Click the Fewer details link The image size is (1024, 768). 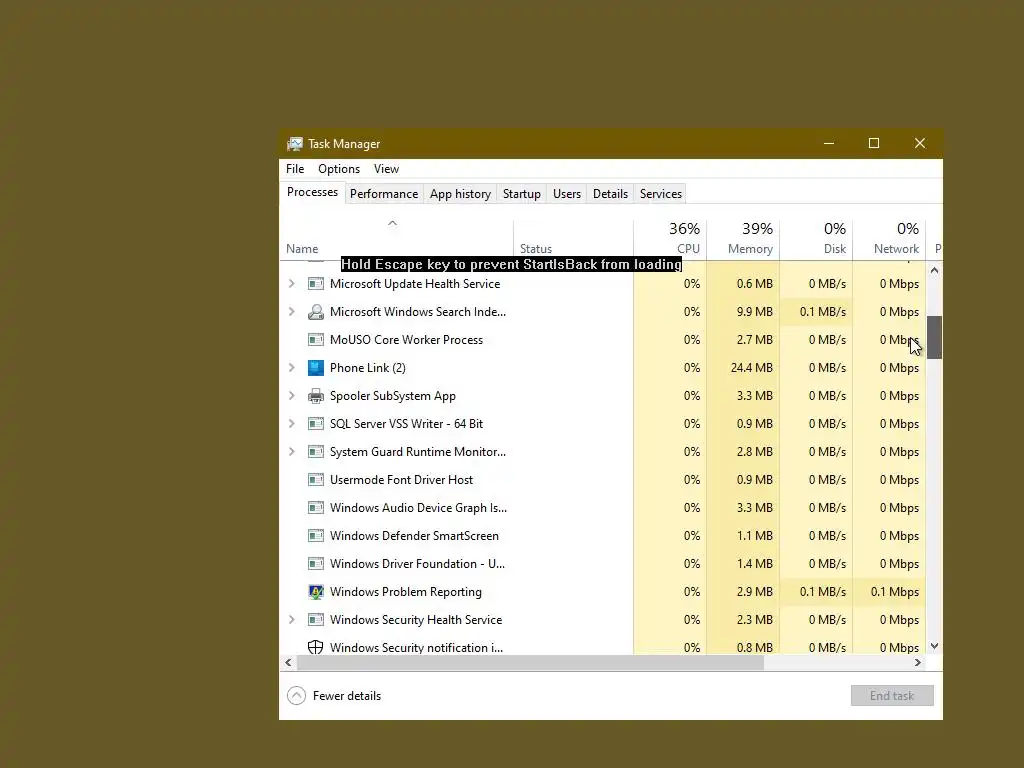point(347,696)
